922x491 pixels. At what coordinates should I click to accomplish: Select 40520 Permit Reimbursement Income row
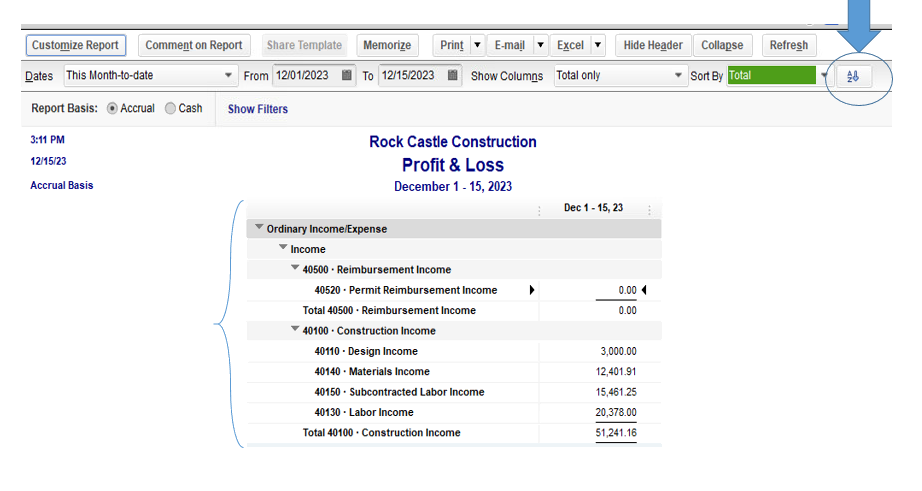[x=453, y=290]
